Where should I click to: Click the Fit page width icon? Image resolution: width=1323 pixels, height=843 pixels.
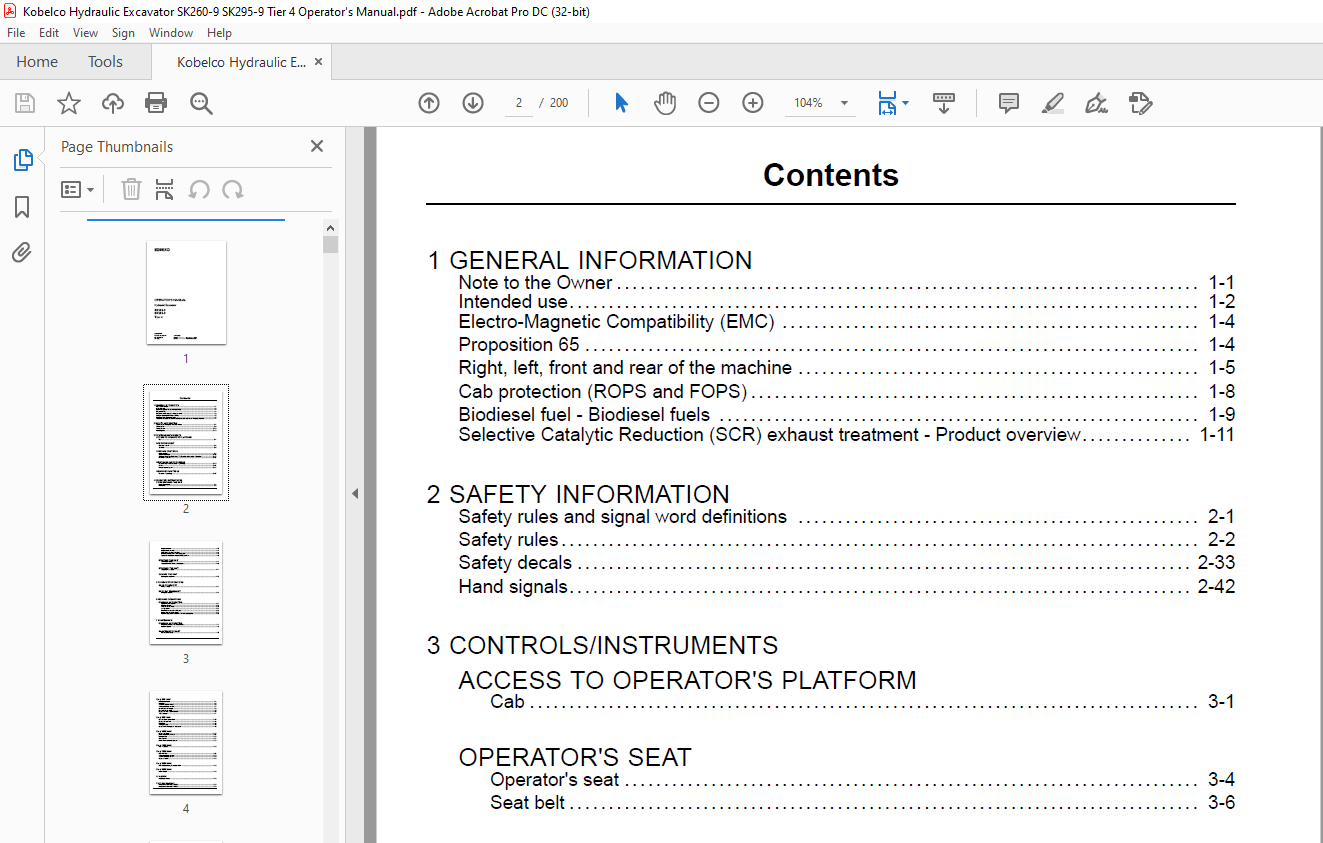coord(887,103)
